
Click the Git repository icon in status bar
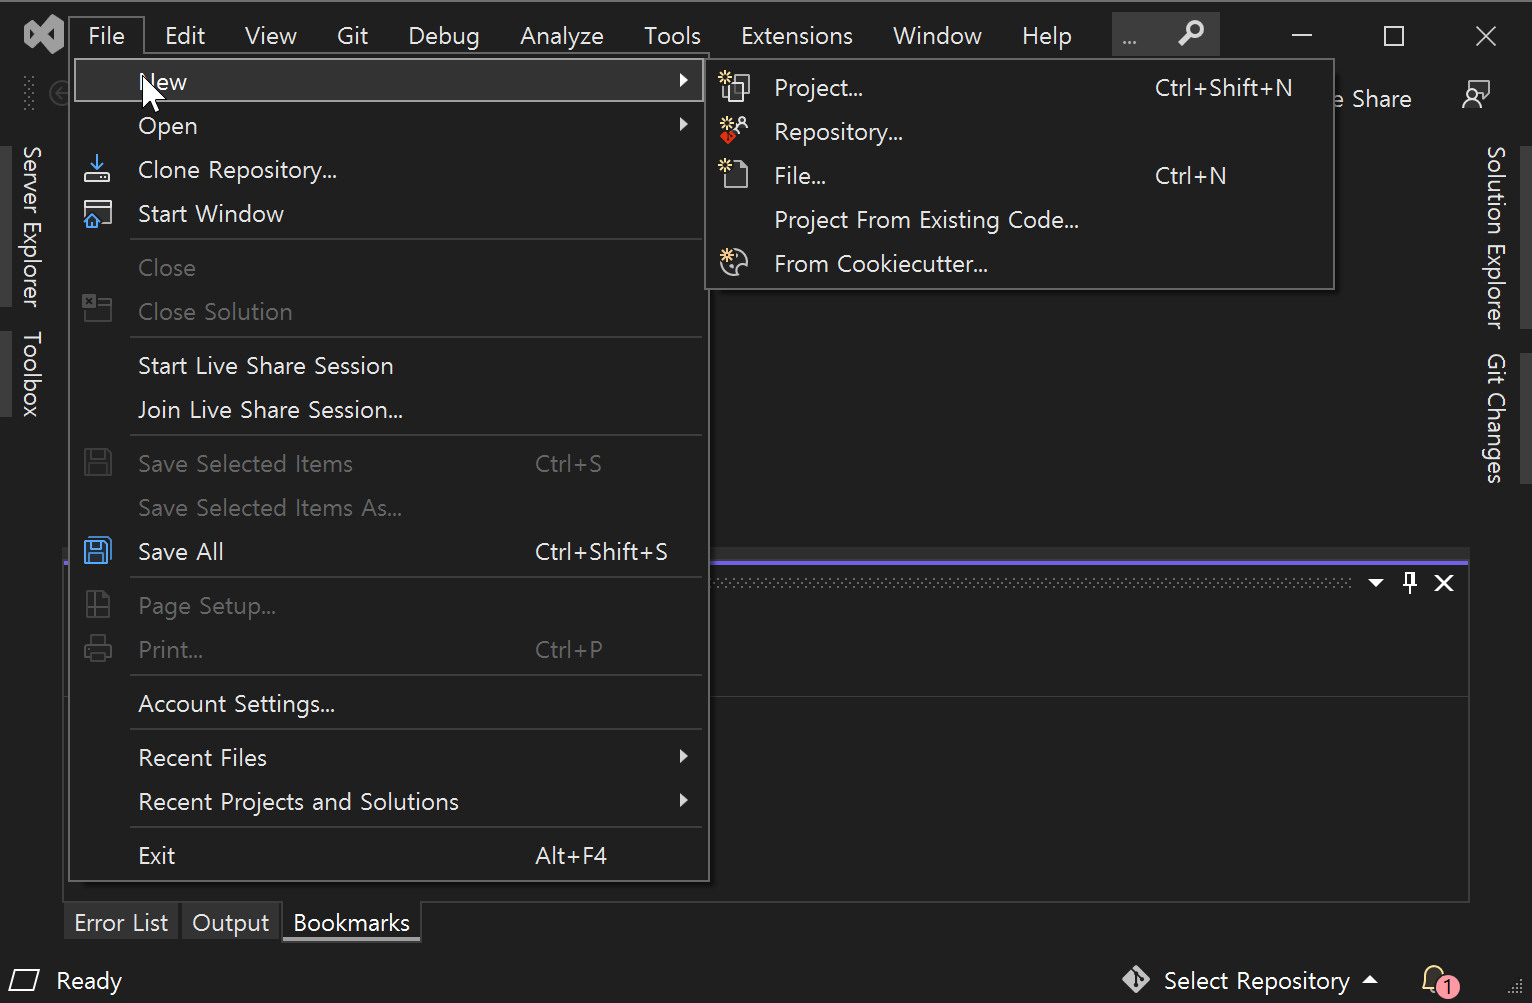(x=1136, y=979)
